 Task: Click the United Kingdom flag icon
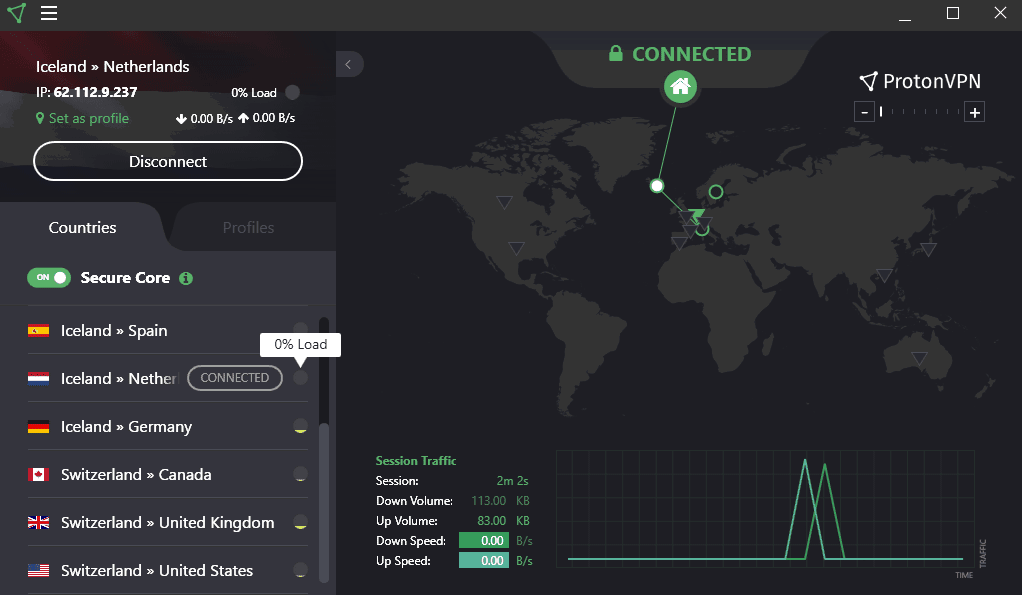point(38,523)
